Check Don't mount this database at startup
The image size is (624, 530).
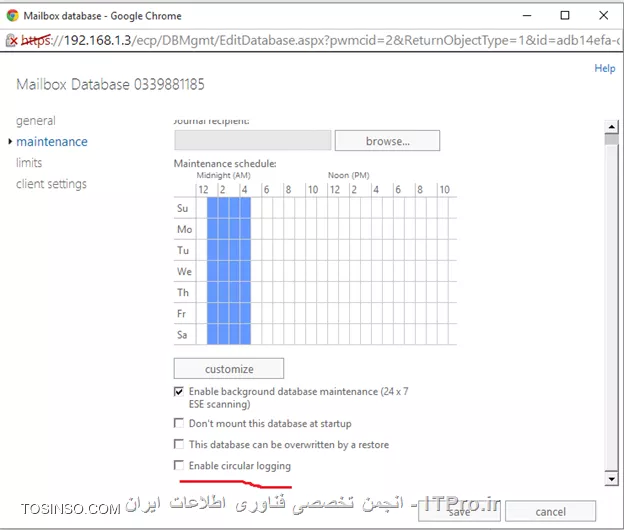(179, 423)
